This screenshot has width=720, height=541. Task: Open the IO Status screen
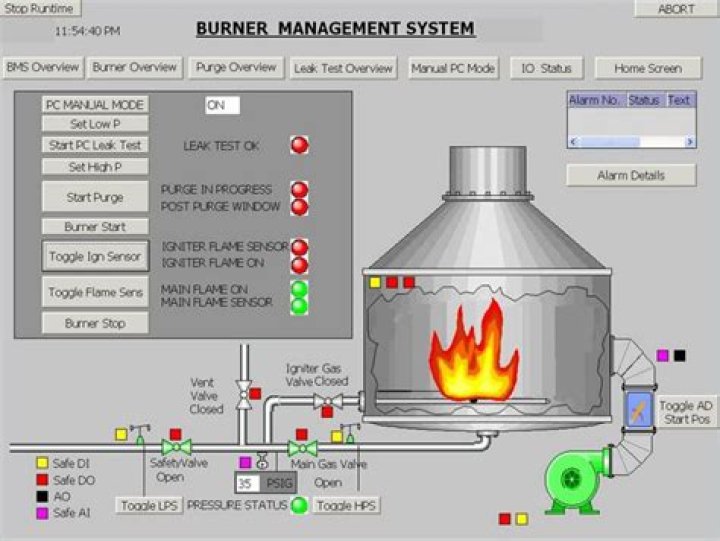(546, 68)
